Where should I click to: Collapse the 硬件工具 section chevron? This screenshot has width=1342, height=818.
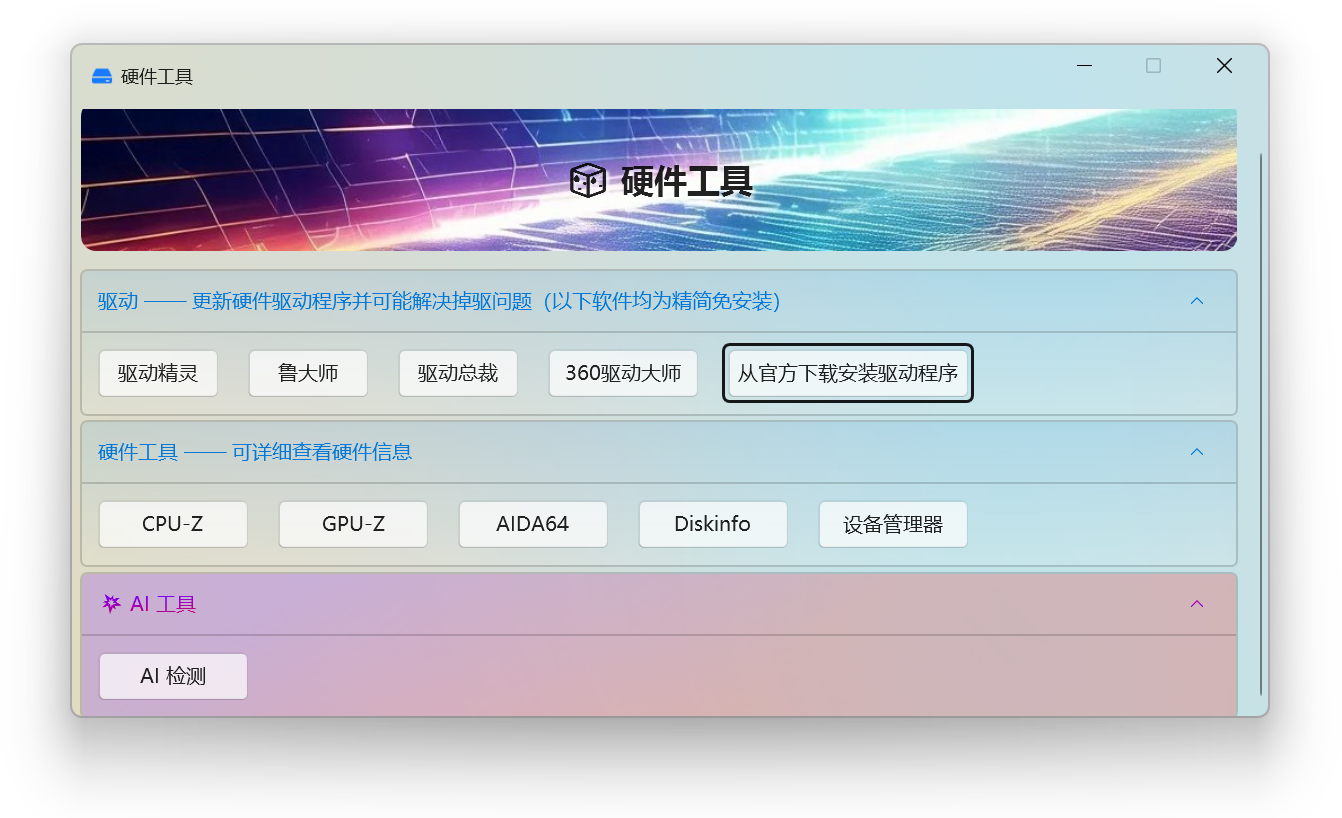pyautogui.click(x=1196, y=452)
